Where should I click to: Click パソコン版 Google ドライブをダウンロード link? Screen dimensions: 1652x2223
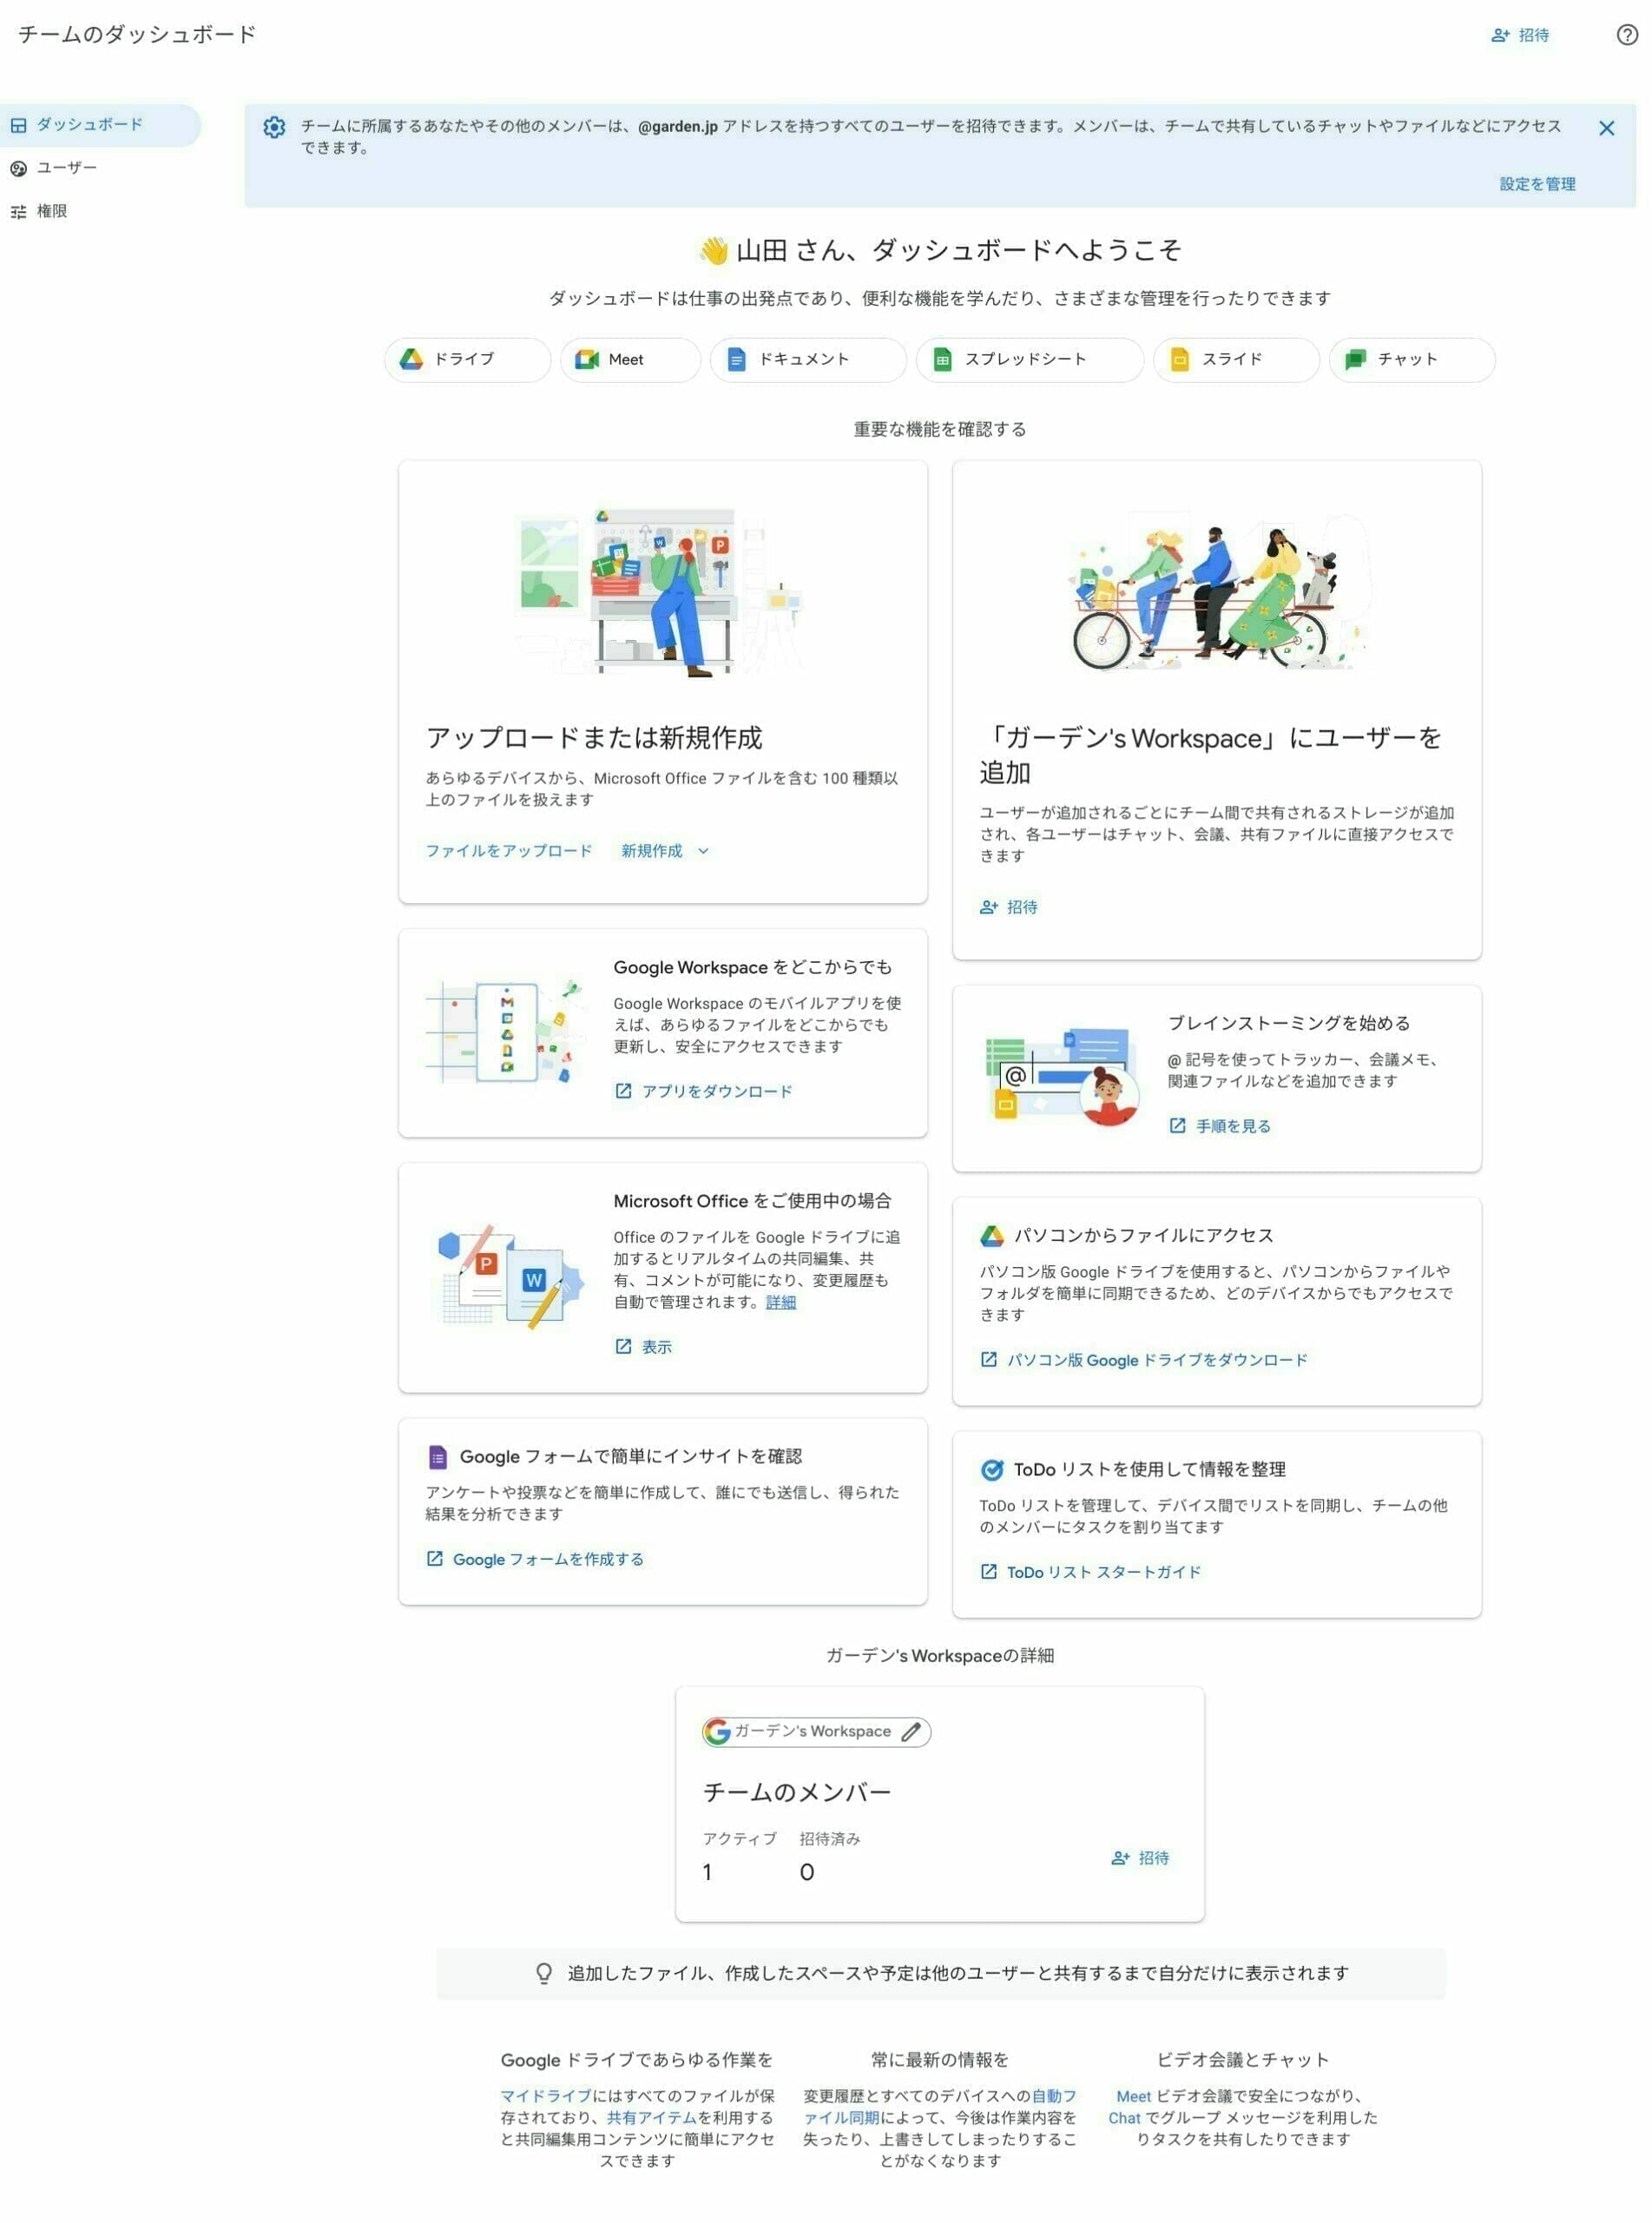(x=1156, y=1360)
